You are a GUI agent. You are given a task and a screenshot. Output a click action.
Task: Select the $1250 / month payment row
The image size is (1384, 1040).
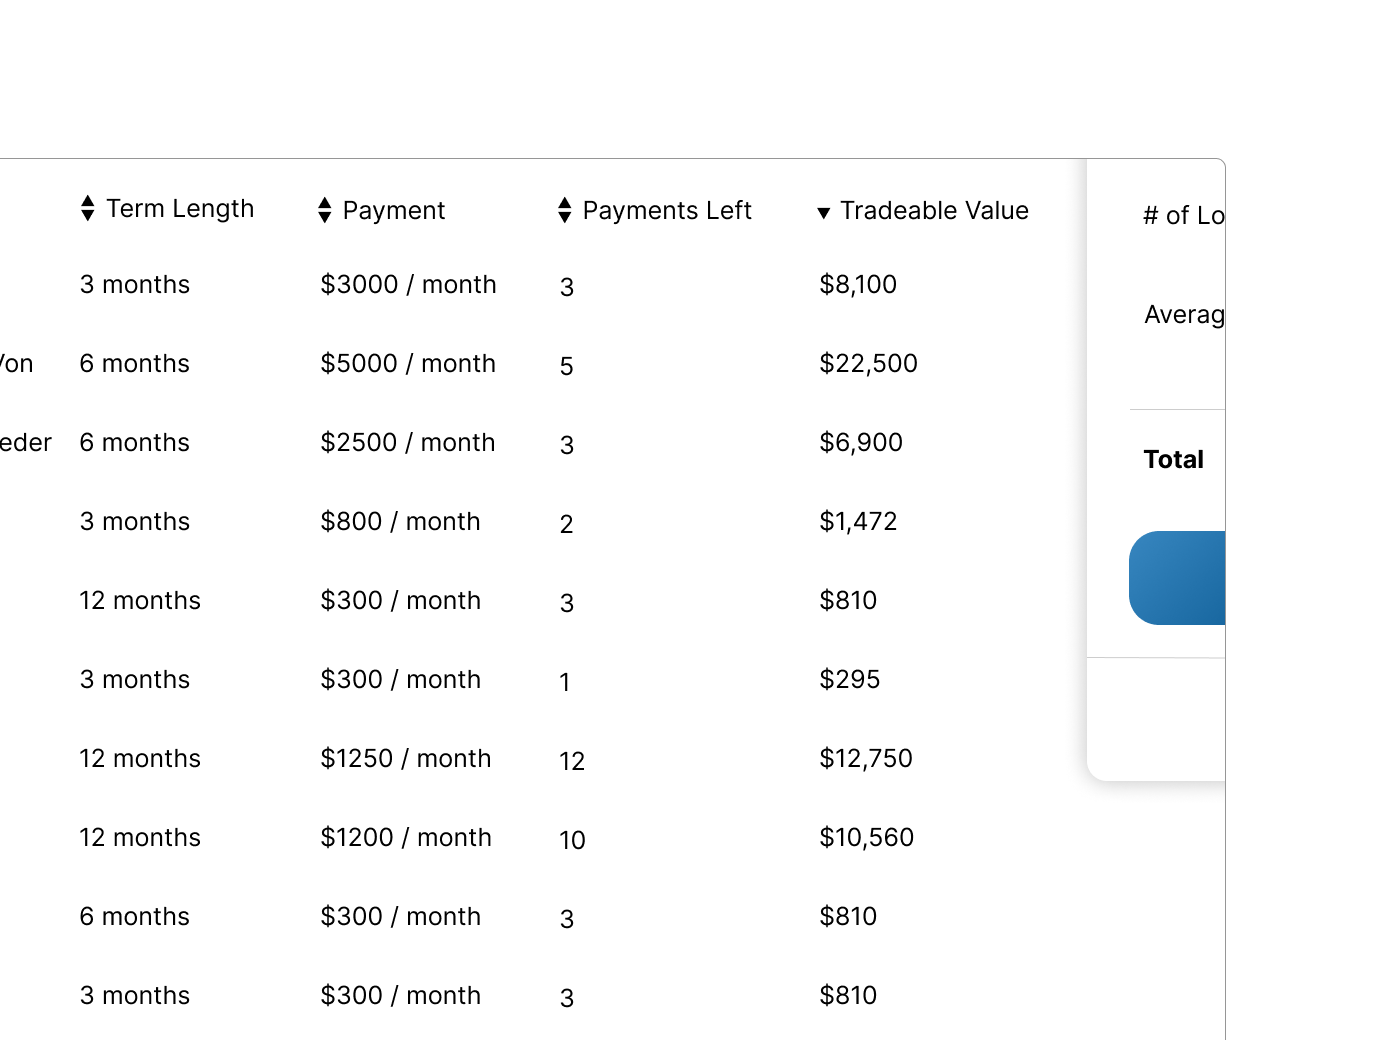click(406, 759)
